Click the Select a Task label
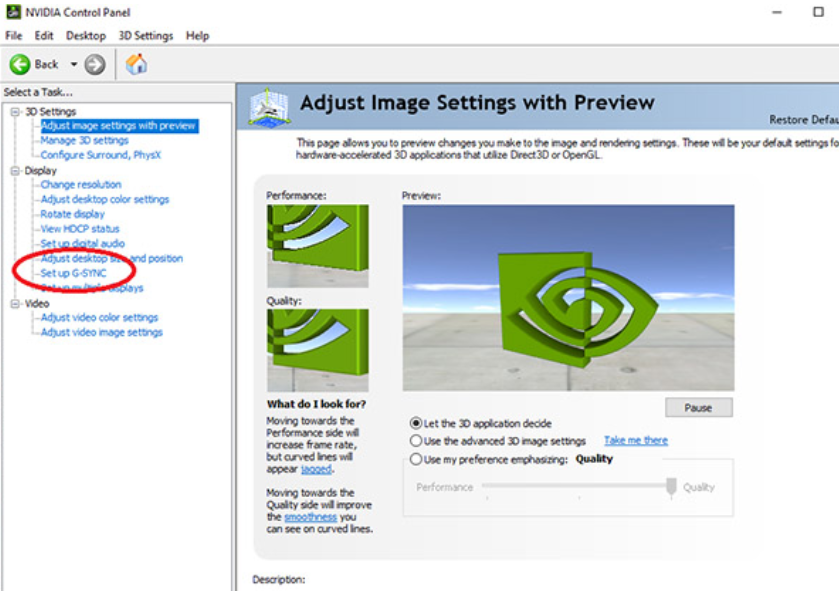The image size is (839, 591). point(38,93)
